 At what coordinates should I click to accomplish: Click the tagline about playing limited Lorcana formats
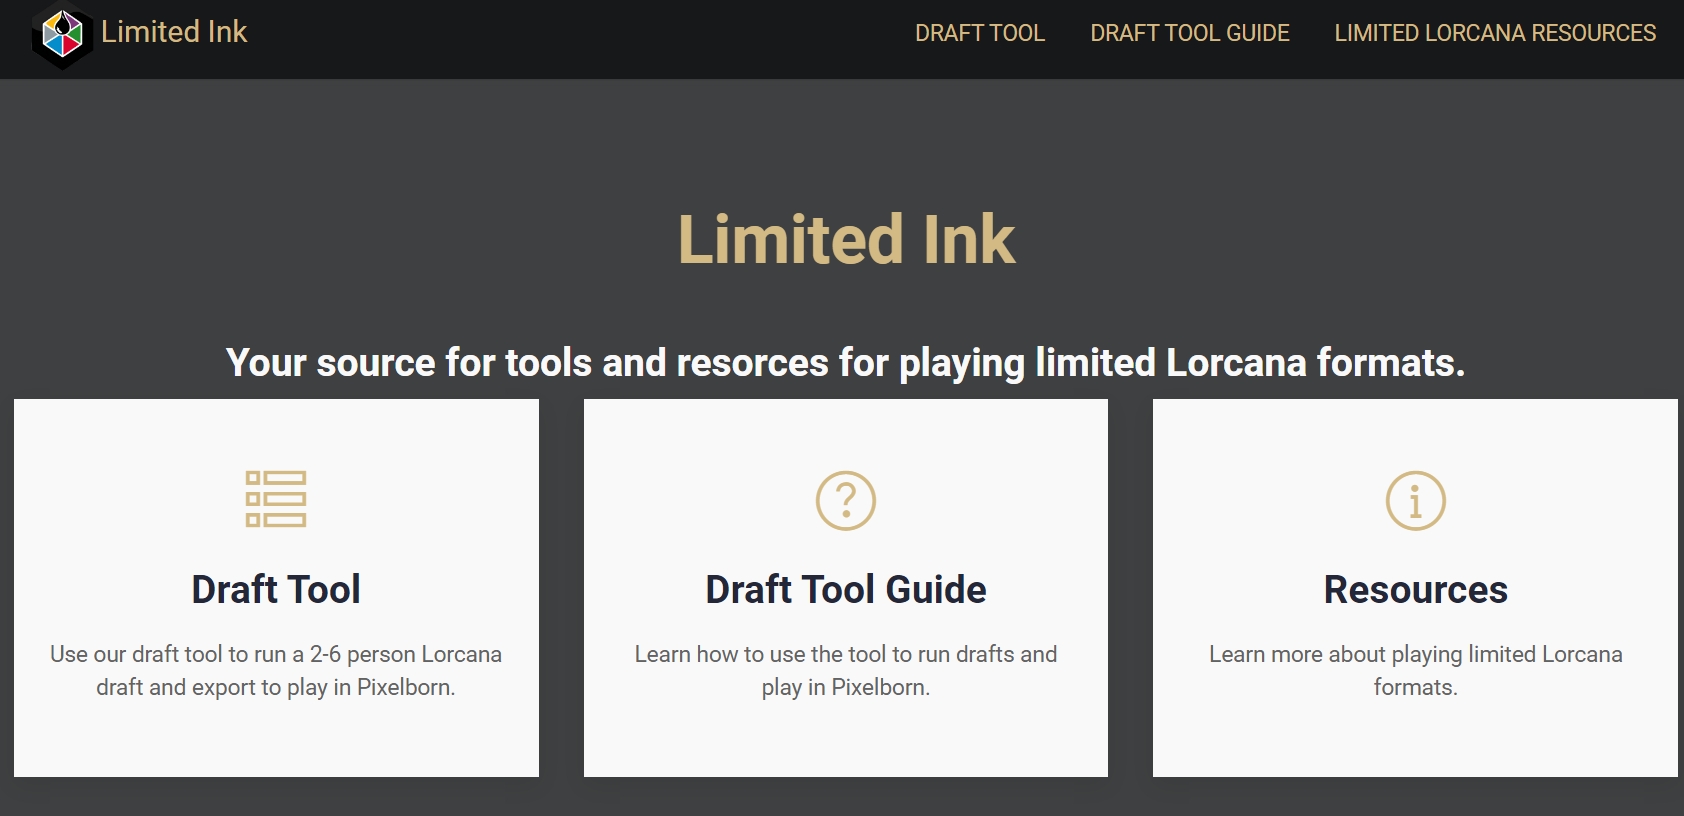click(x=845, y=362)
